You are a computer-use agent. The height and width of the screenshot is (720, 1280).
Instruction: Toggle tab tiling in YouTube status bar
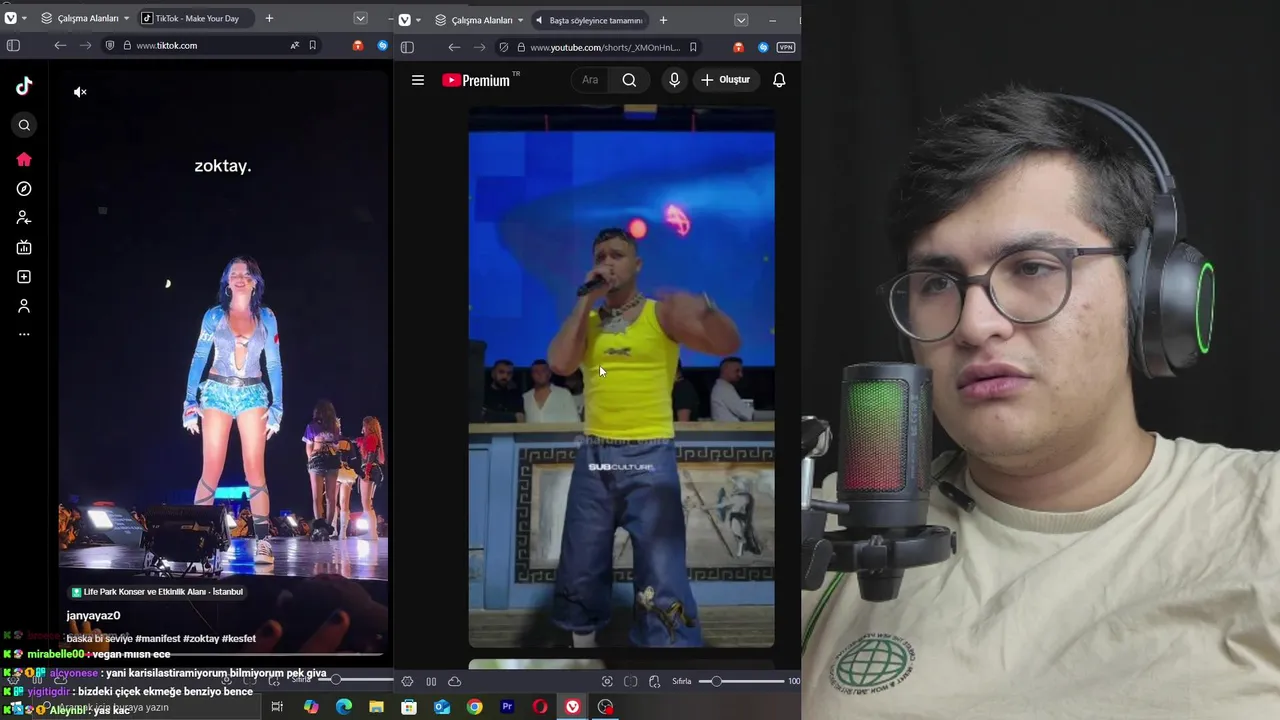630,681
